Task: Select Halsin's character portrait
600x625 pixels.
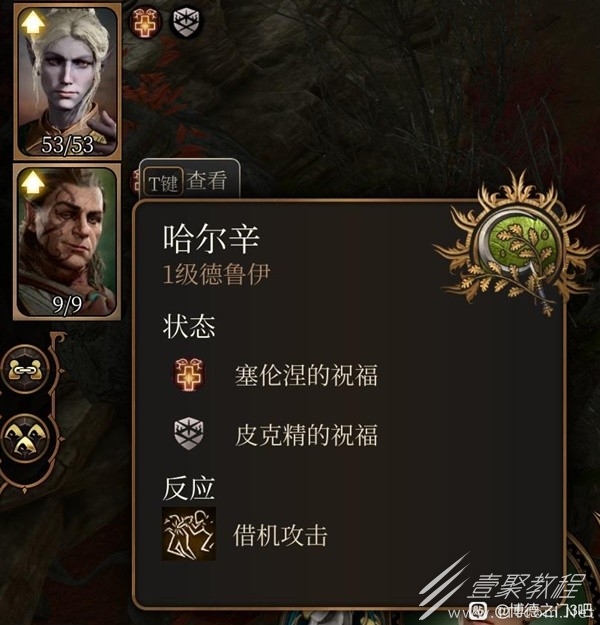Action: coord(67,242)
